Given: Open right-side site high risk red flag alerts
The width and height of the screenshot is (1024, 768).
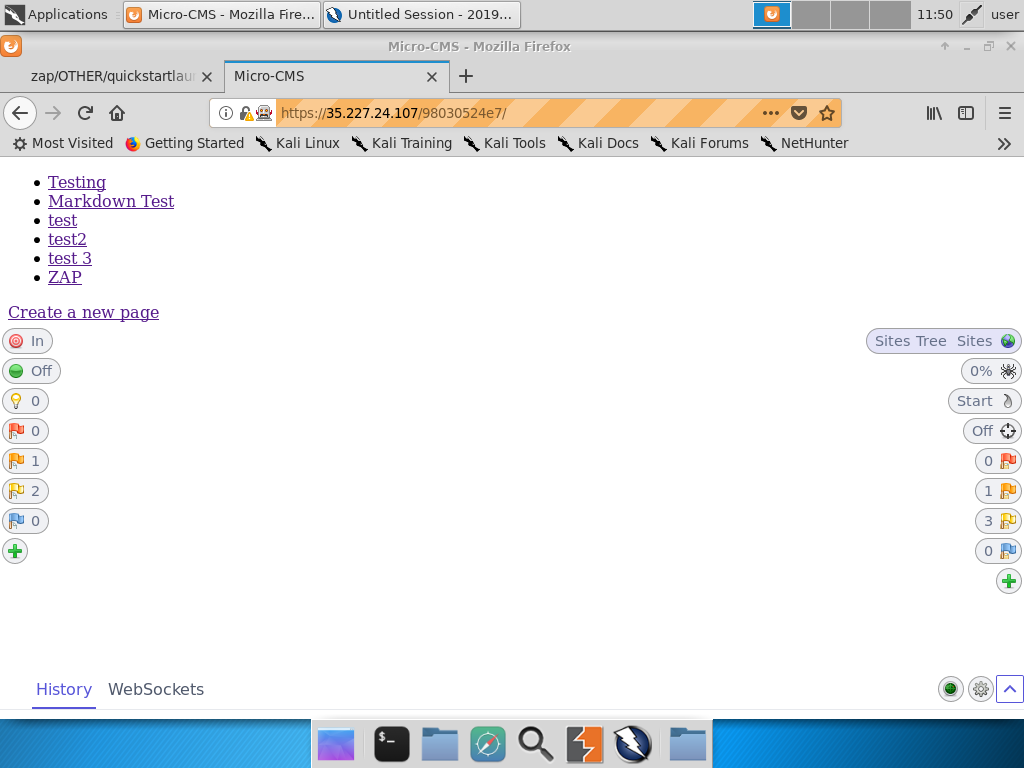Looking at the screenshot, I should 999,461.
